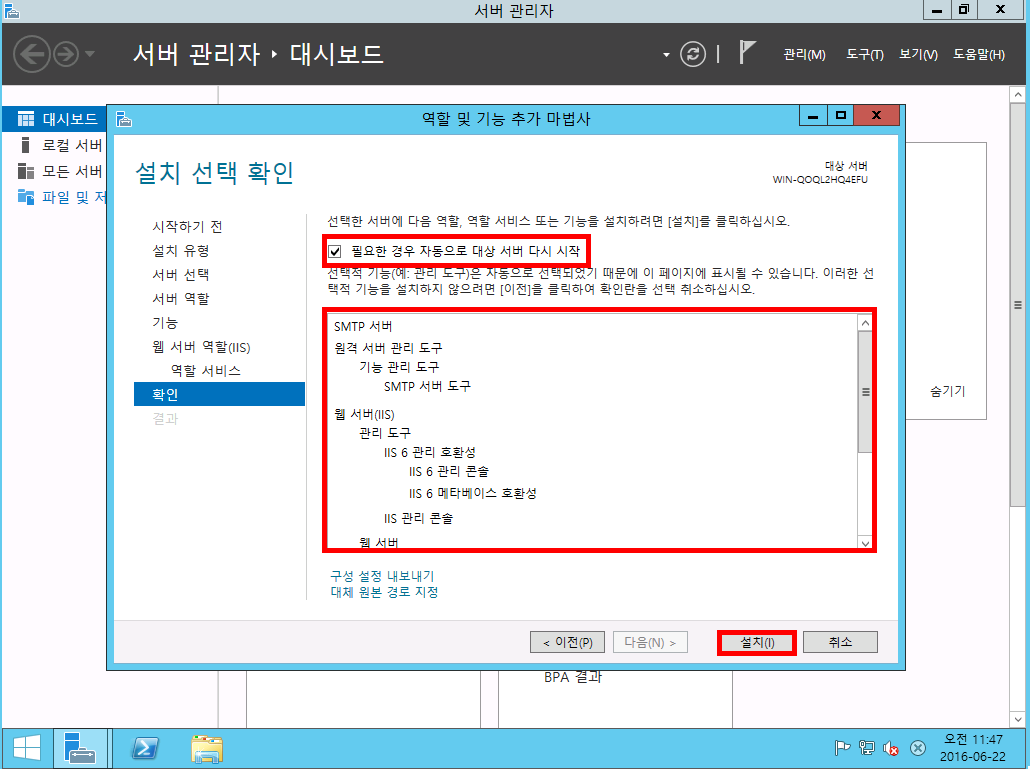Open File Explorer from the taskbar
The height and width of the screenshot is (769, 1030).
tap(207, 749)
